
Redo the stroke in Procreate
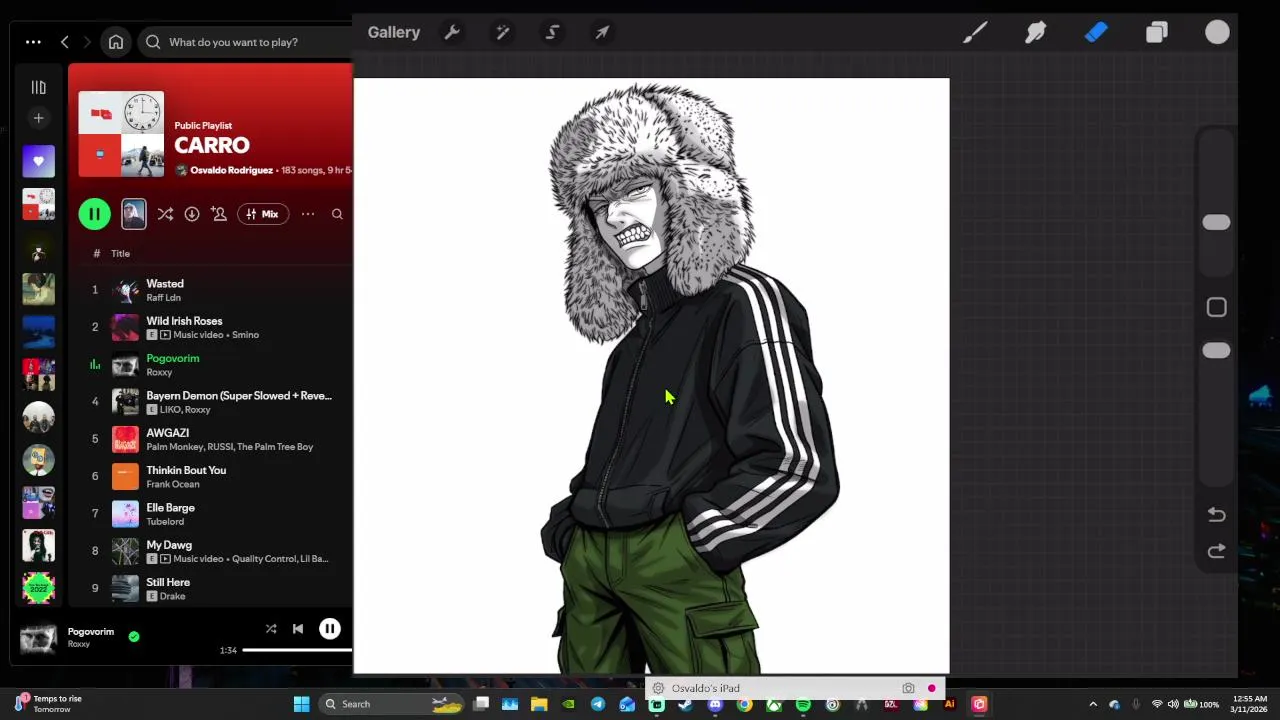pyautogui.click(x=1216, y=551)
